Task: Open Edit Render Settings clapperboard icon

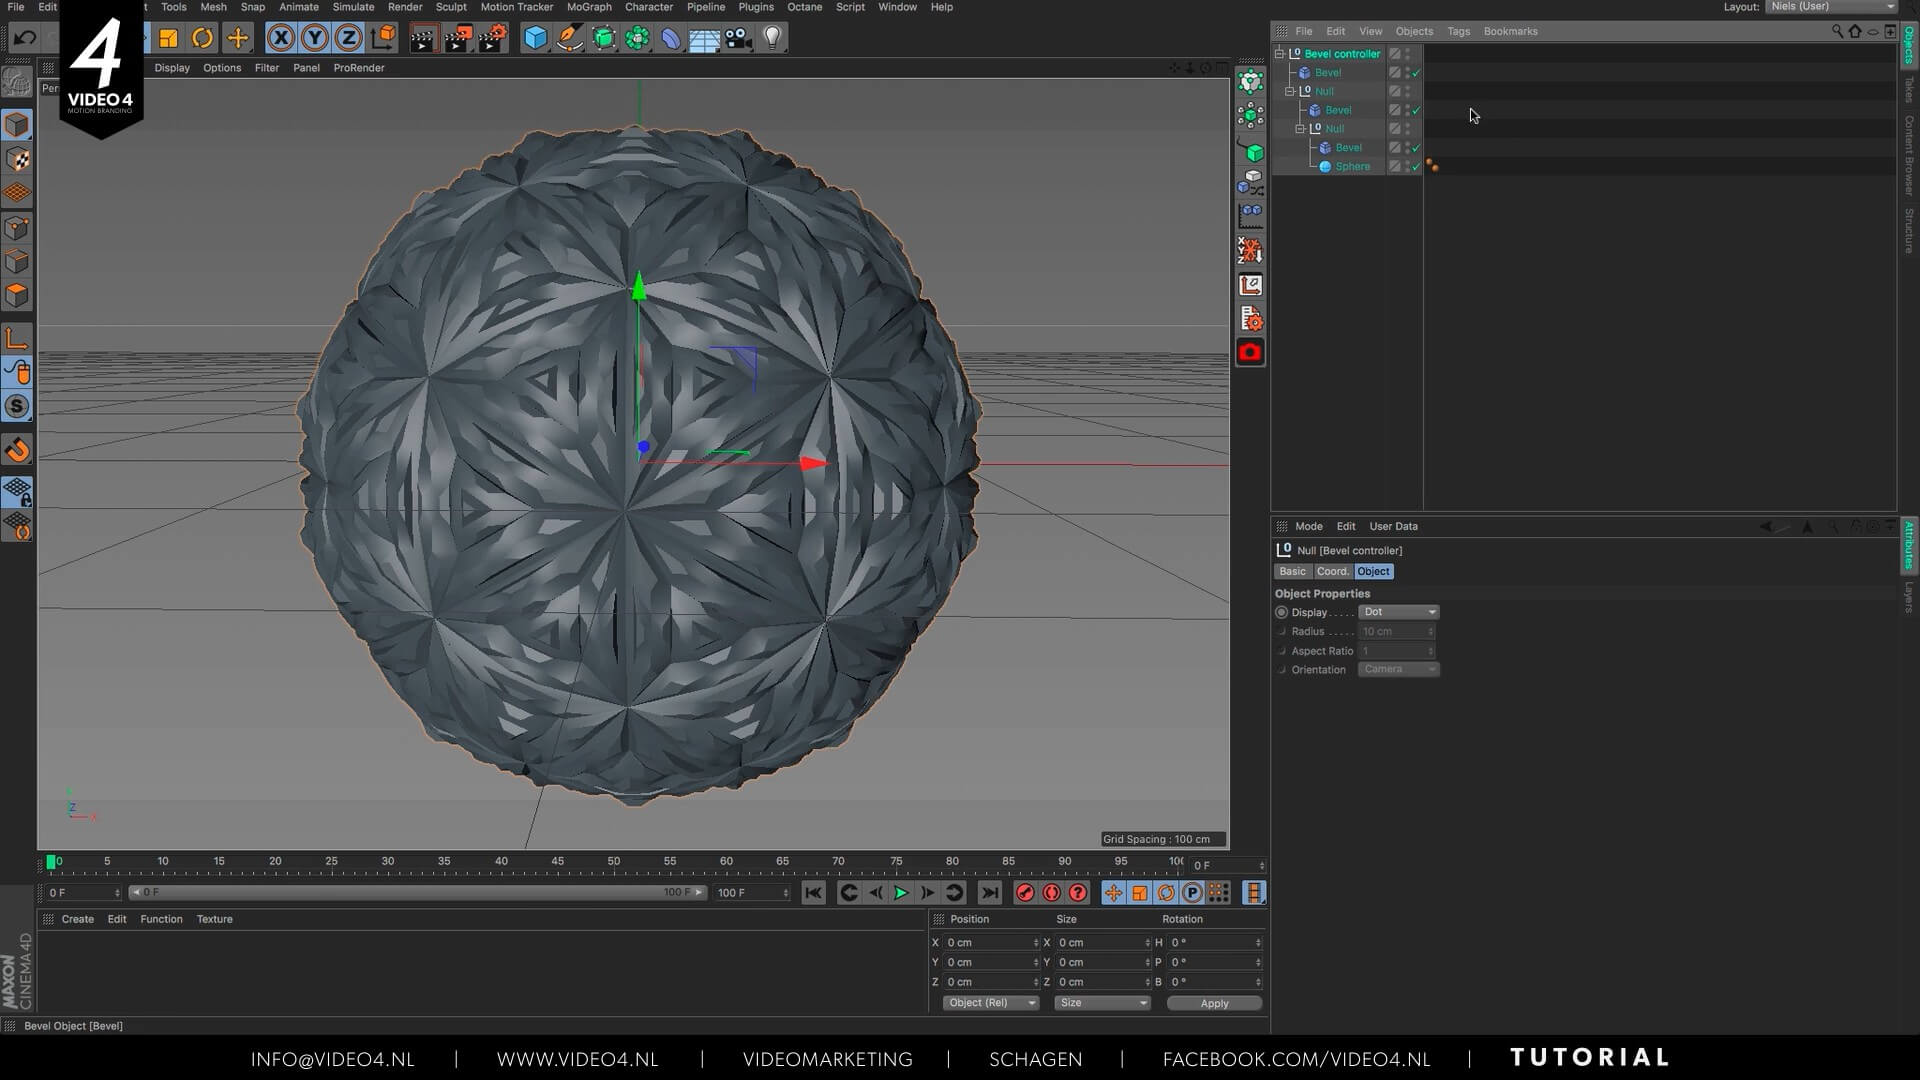Action: coord(491,38)
